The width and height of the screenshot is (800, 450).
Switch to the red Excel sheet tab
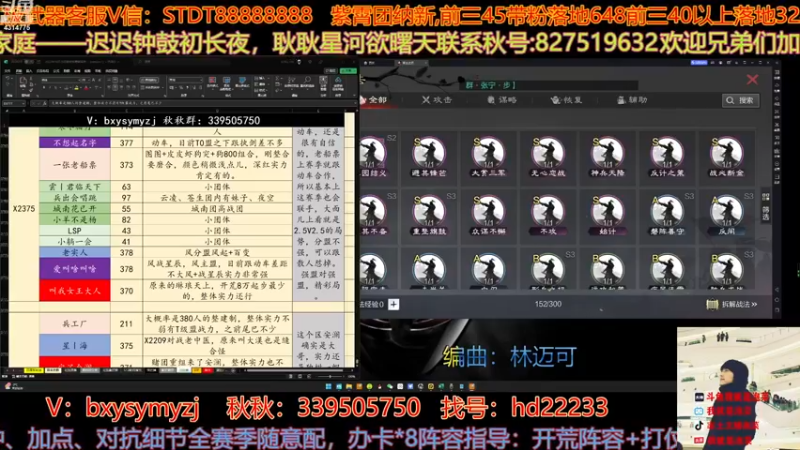tap(208, 370)
